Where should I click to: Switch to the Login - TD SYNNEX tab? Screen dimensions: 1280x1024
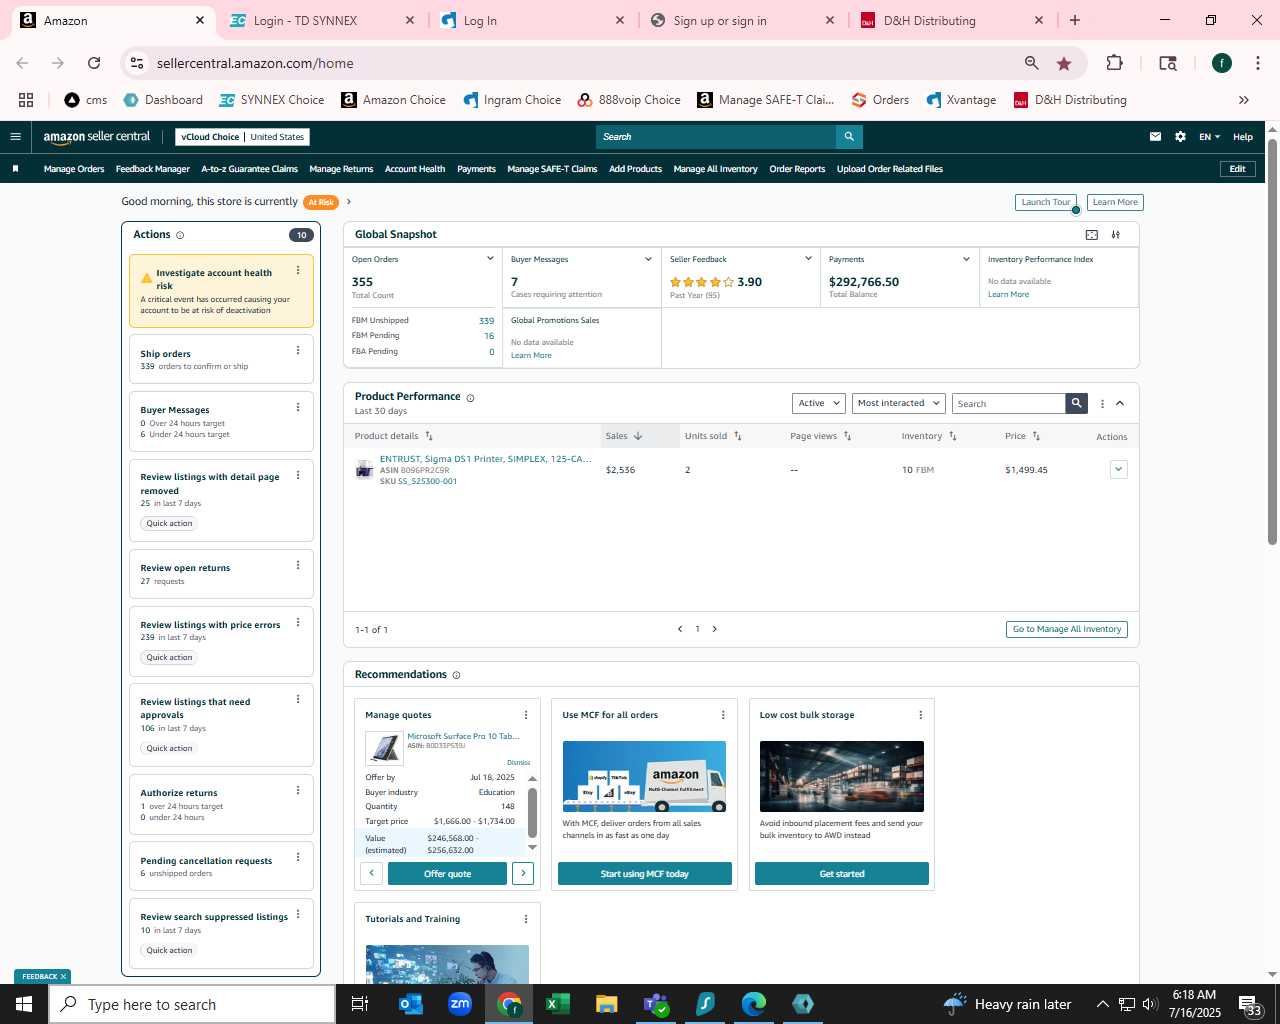(x=323, y=20)
